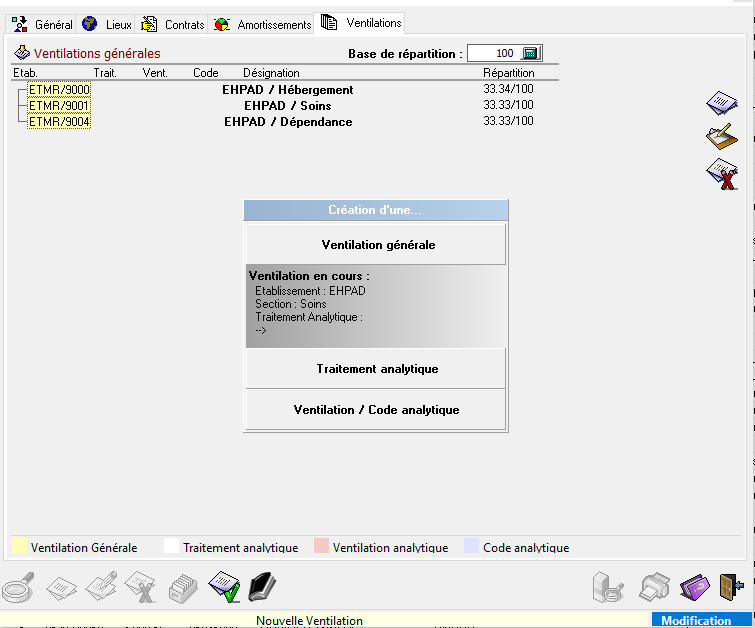Choose Ventilation générale in creation popup
755x628 pixels.
pos(377,244)
